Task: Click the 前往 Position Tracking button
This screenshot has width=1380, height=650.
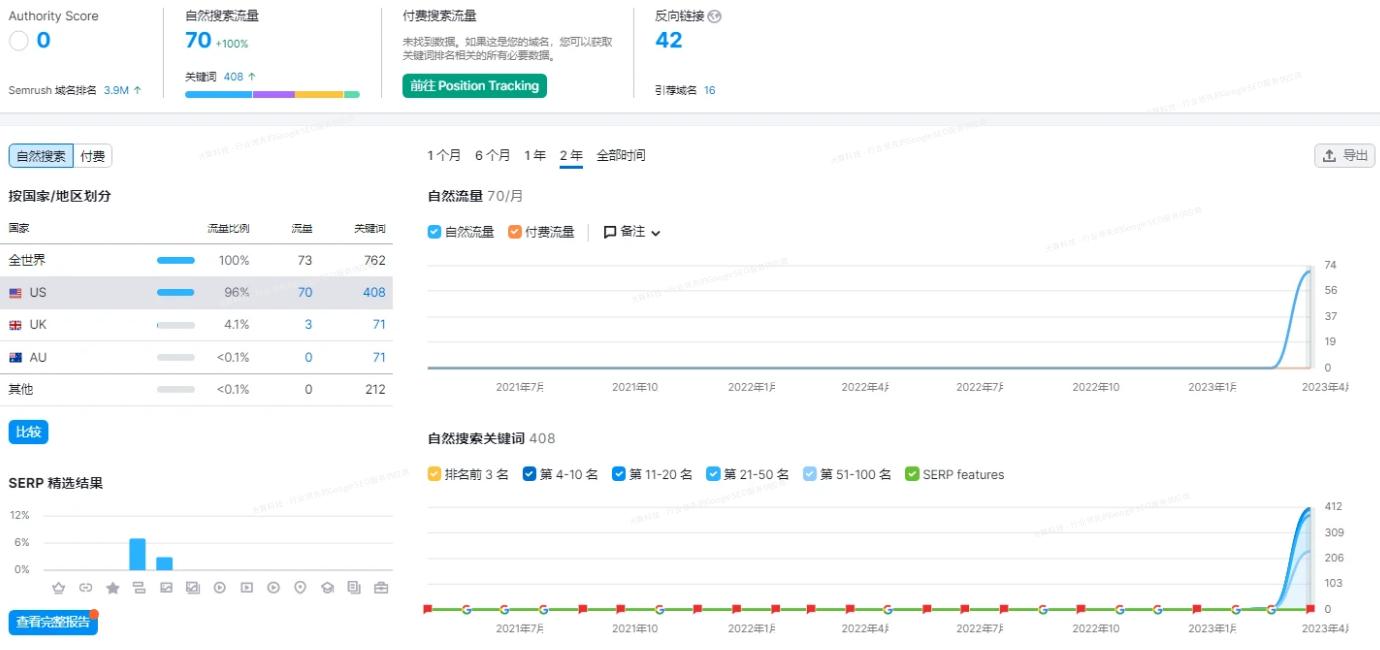Action: point(474,86)
